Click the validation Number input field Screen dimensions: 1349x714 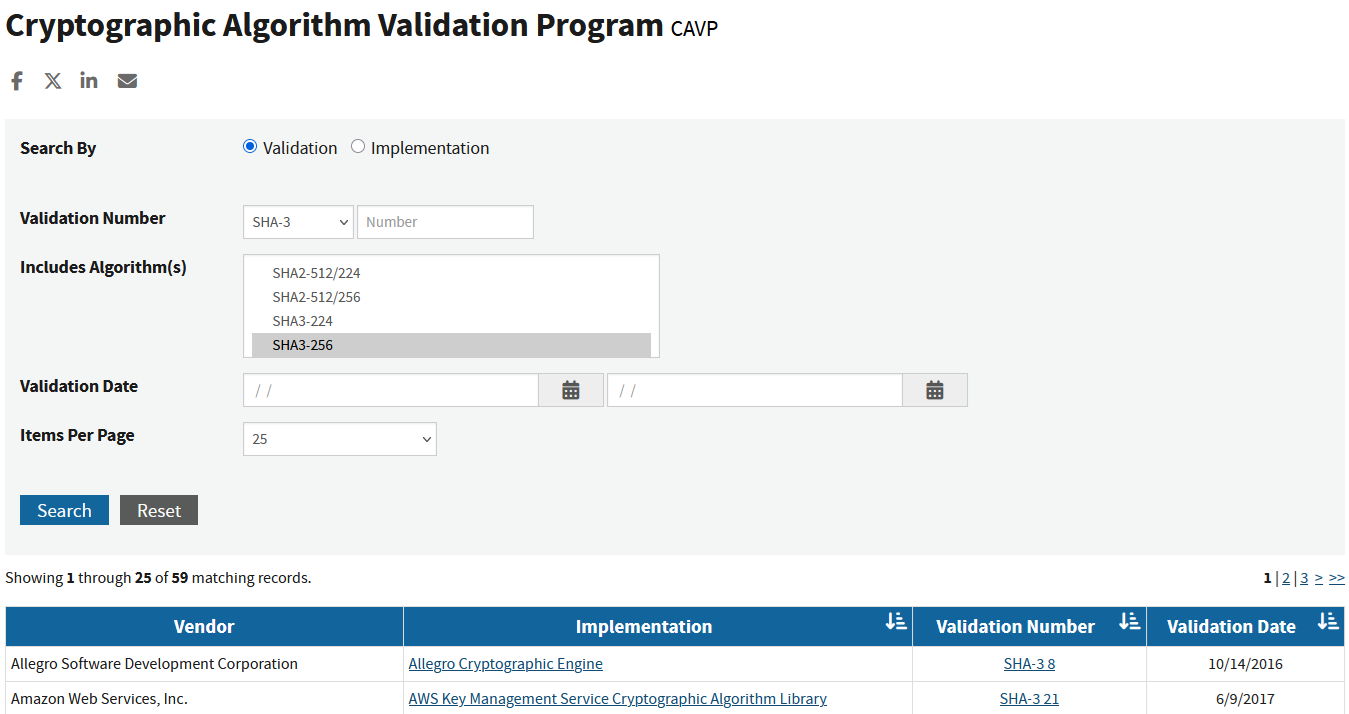click(x=445, y=222)
